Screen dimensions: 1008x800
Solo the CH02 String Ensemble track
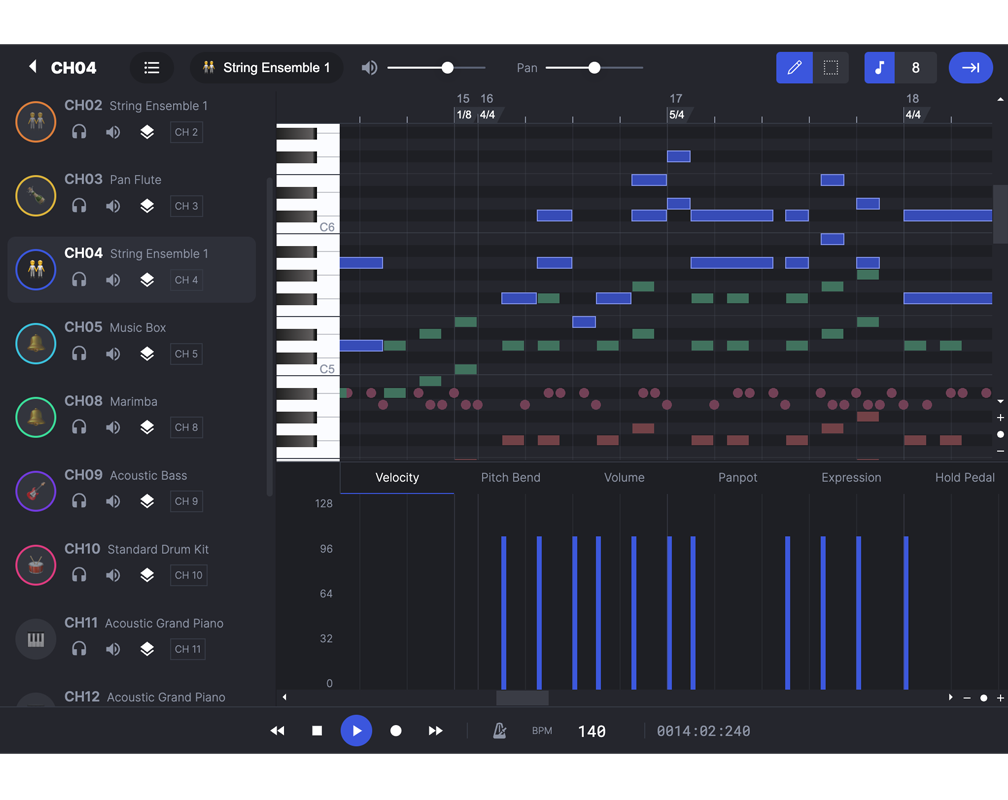(79, 132)
